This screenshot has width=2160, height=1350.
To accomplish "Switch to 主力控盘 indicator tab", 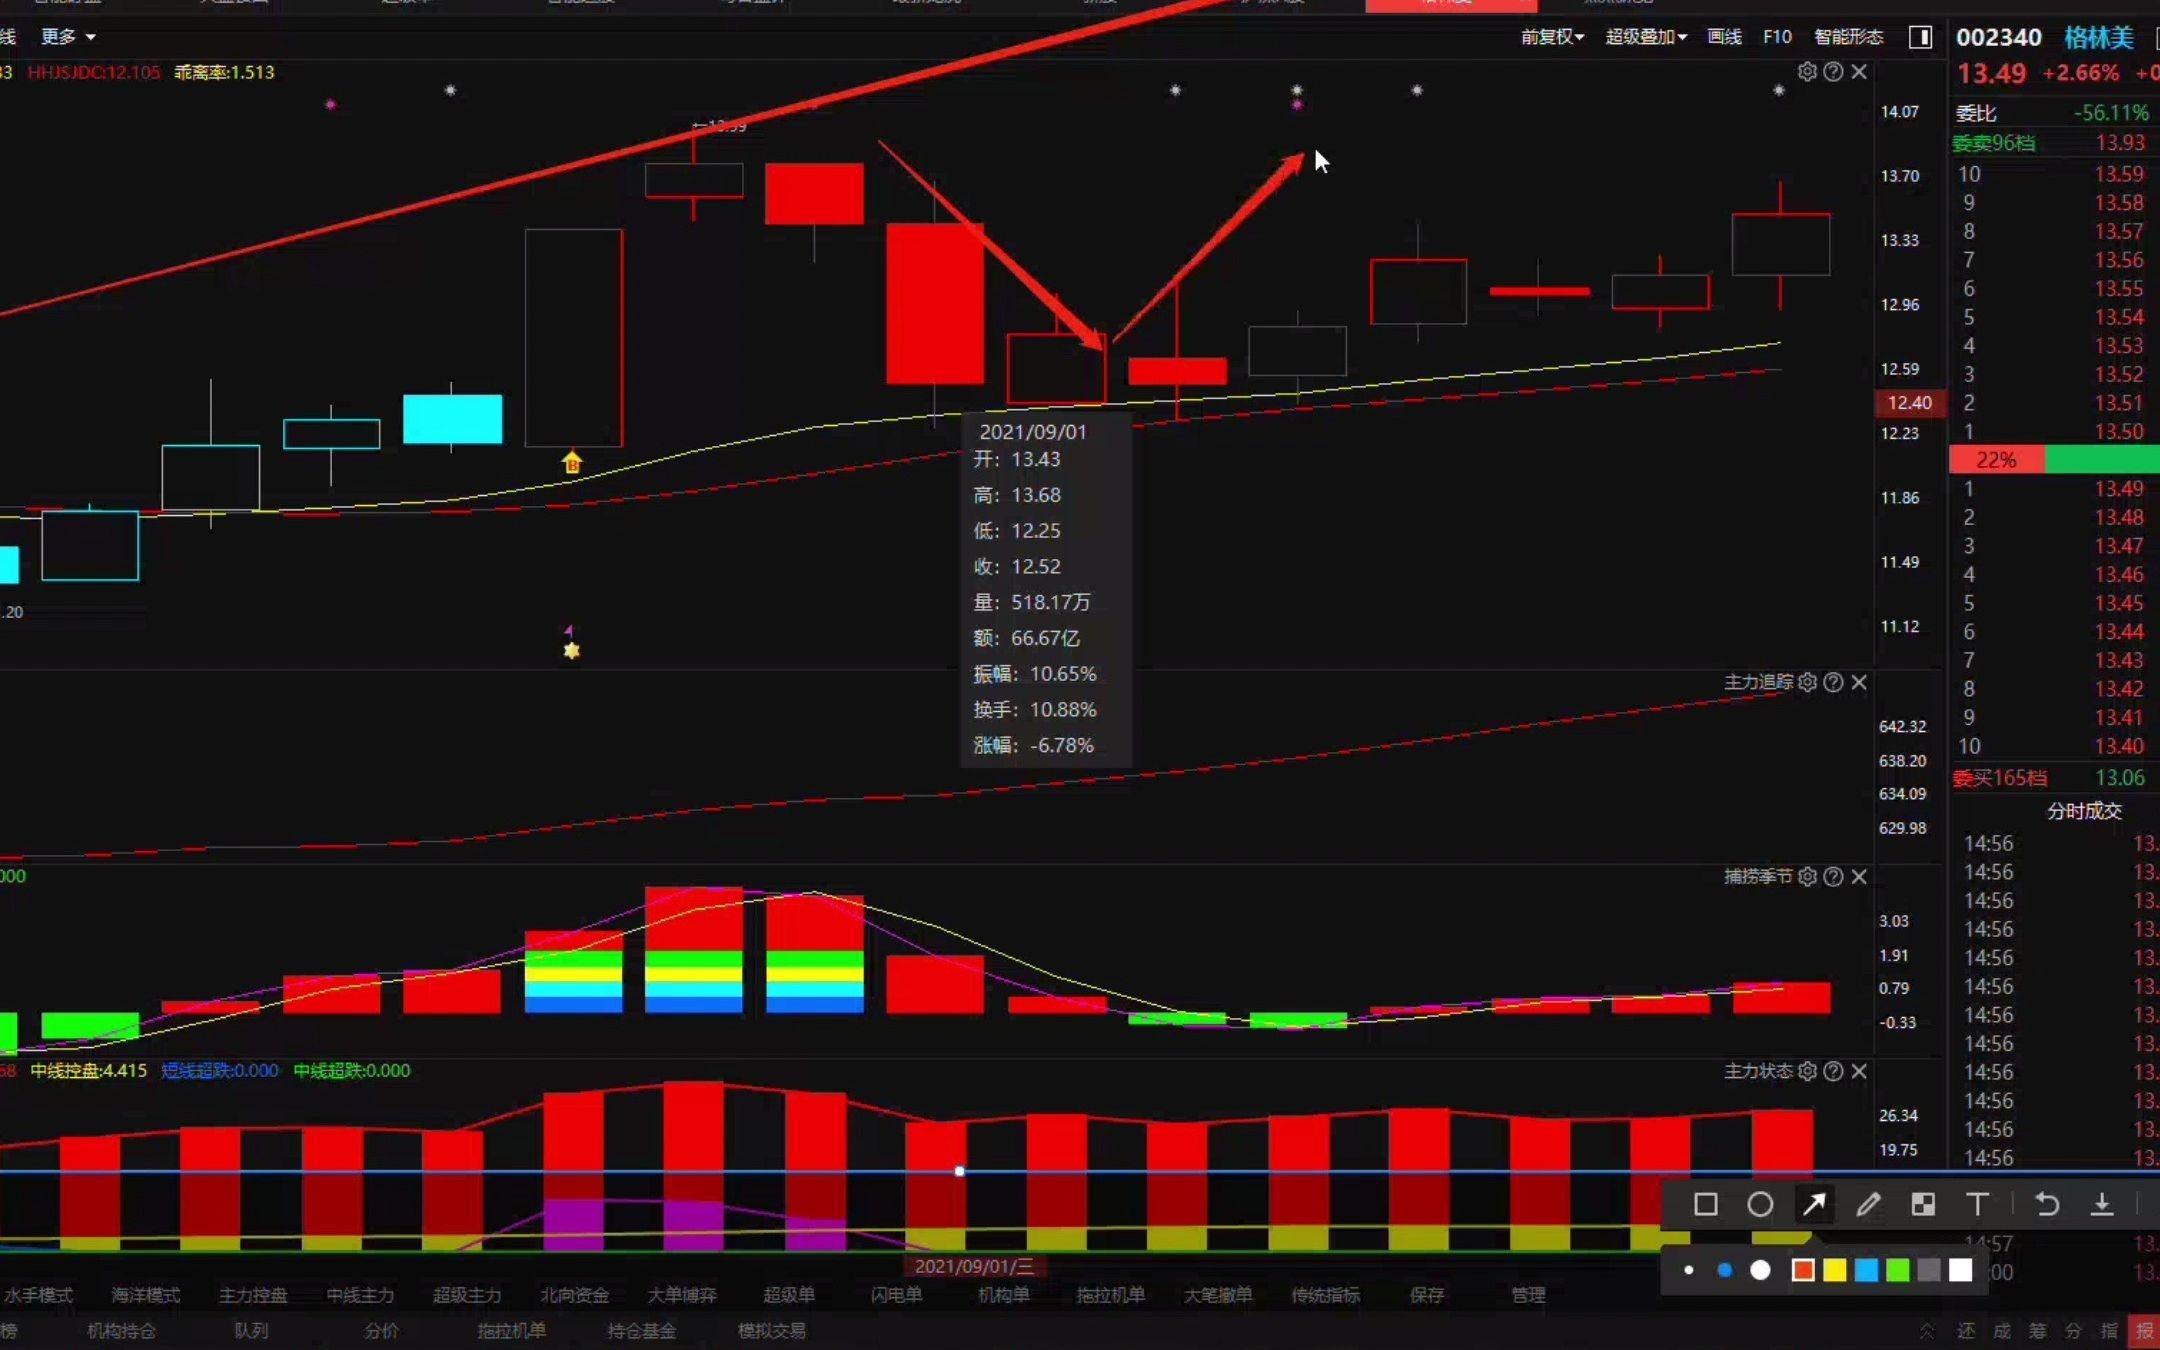I will click(x=253, y=1295).
